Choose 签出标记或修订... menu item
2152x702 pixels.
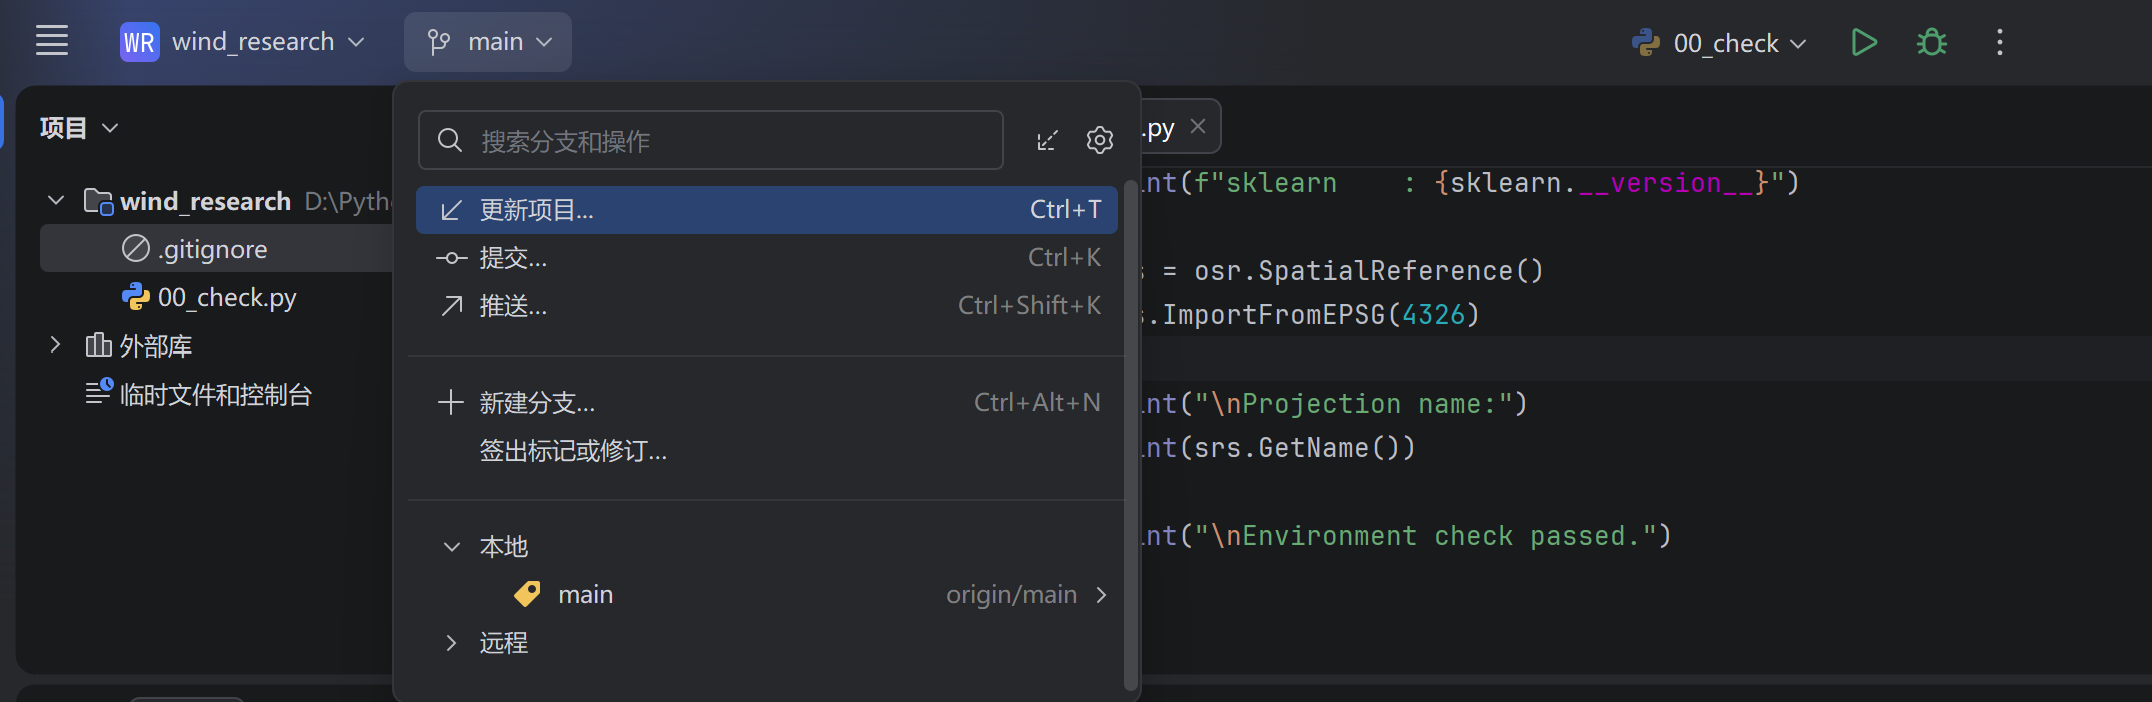[x=766, y=451]
